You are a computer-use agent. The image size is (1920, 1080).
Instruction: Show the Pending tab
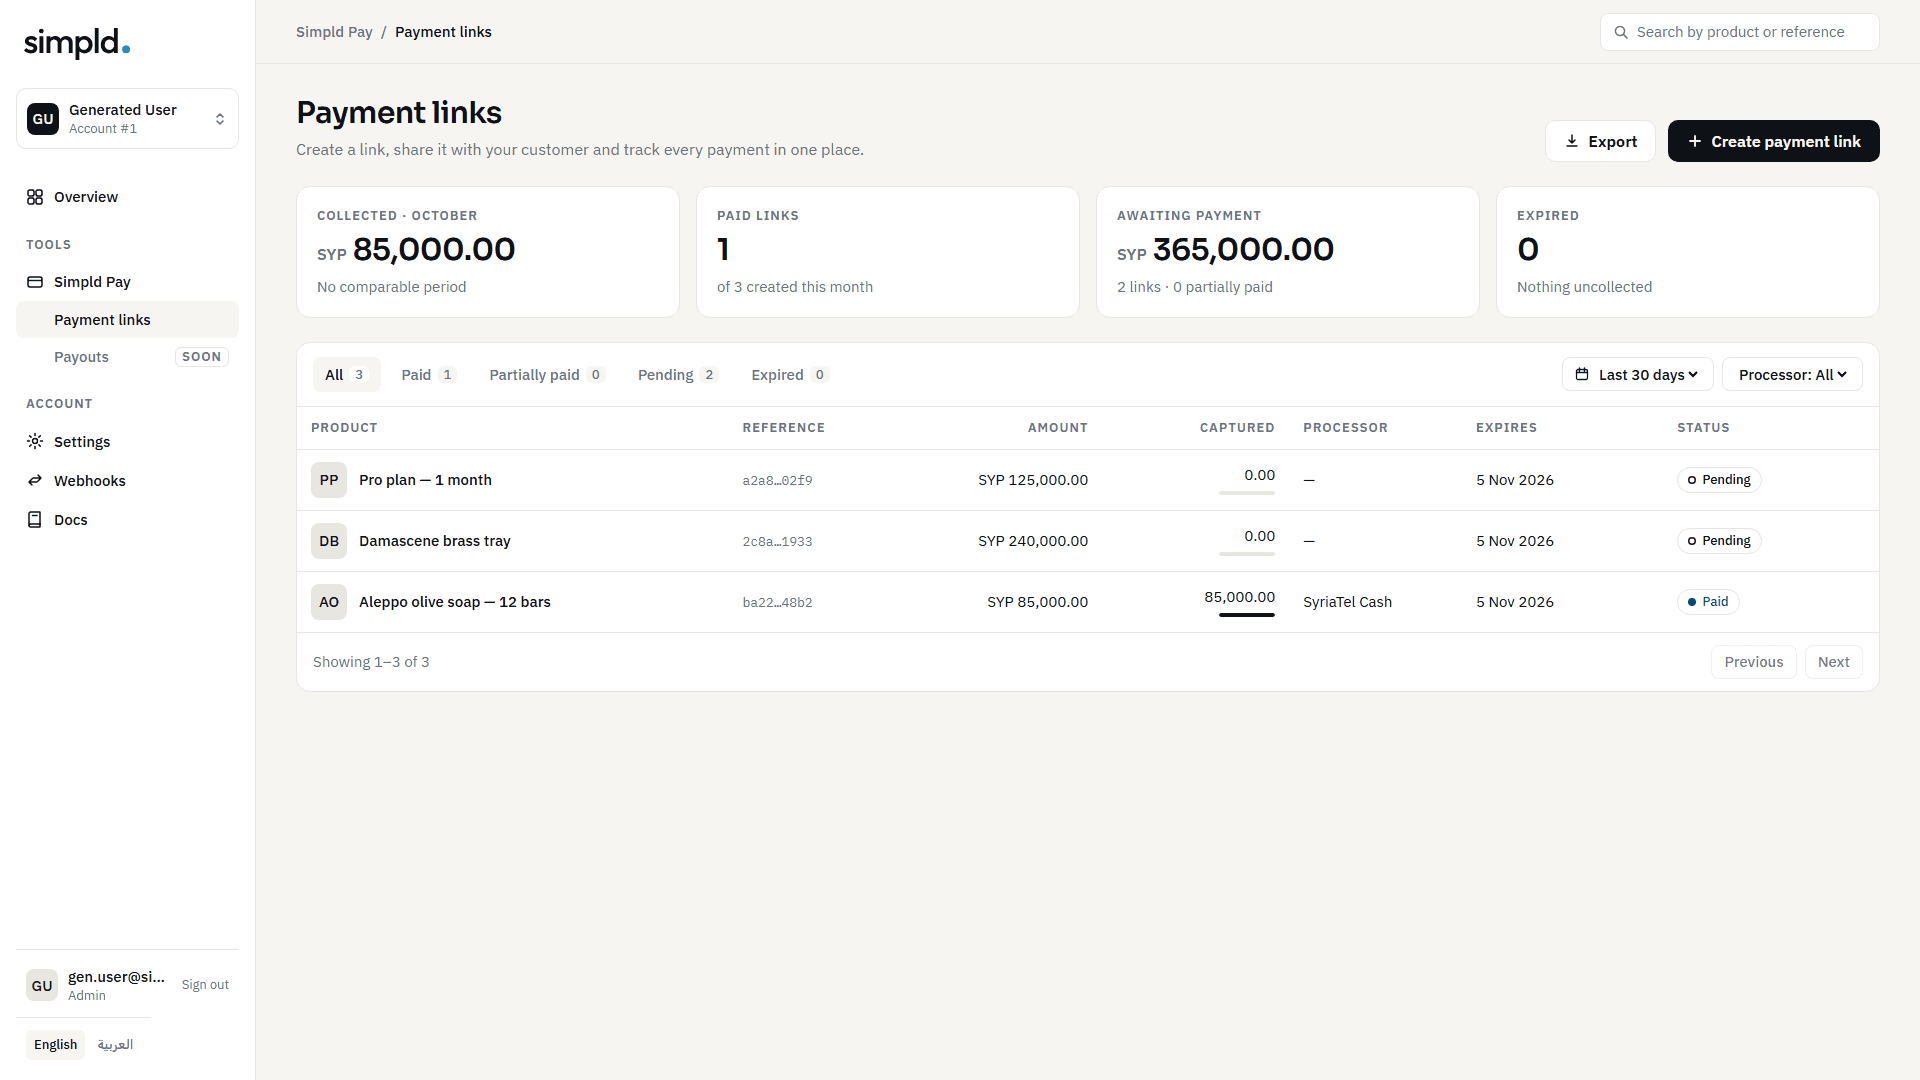click(x=678, y=374)
